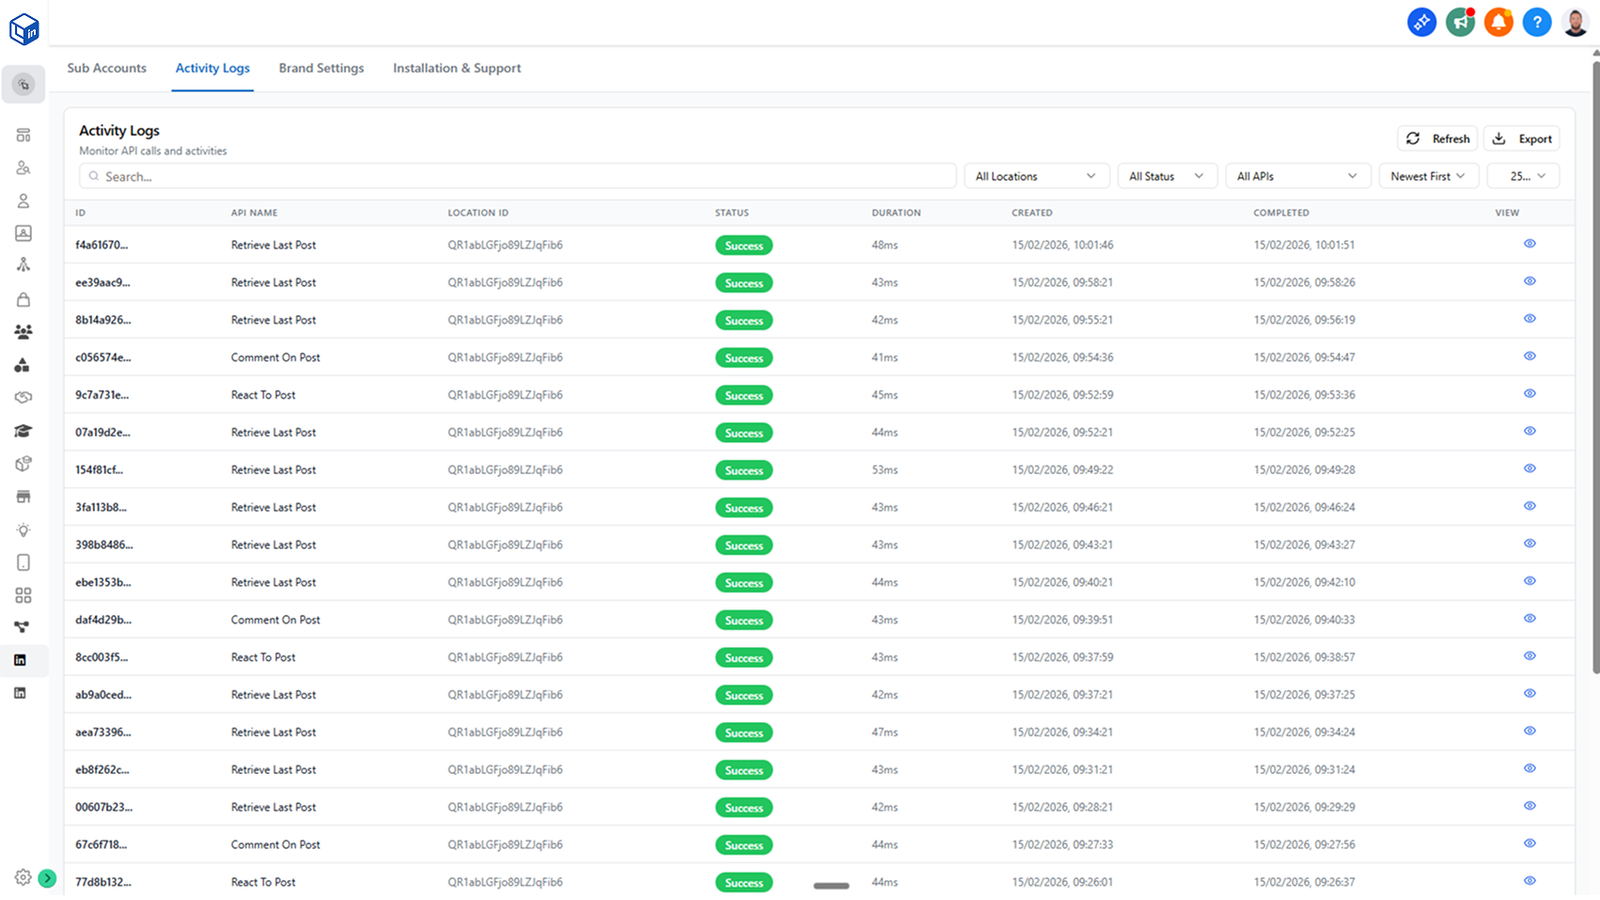The width and height of the screenshot is (1600, 900).
Task: Click the help question mark icon
Action: 1536,22
